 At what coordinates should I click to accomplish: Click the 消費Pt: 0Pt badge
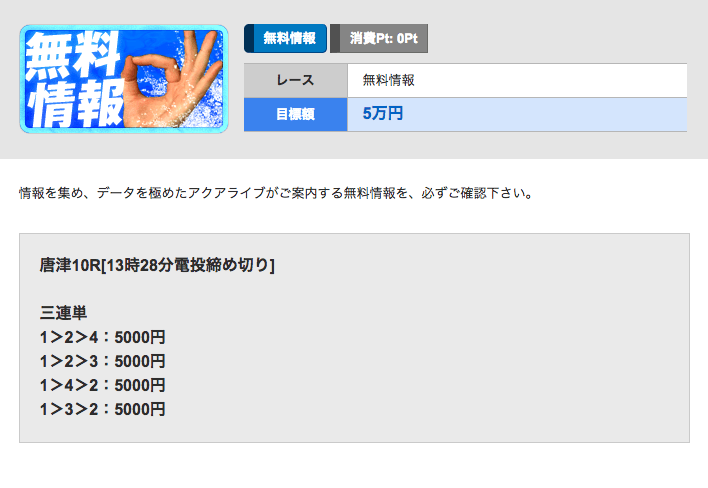(379, 38)
